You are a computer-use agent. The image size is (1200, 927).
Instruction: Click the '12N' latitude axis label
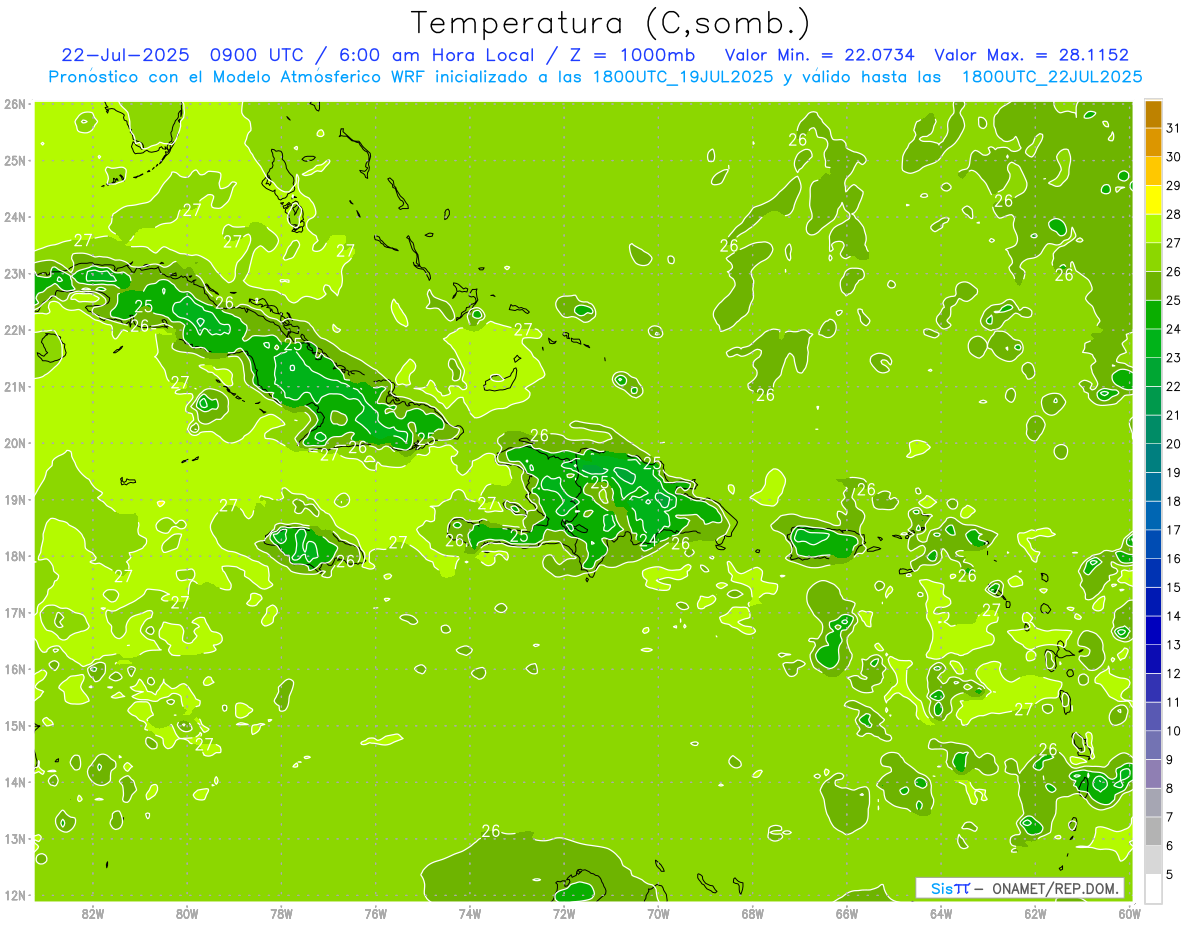click(14, 895)
